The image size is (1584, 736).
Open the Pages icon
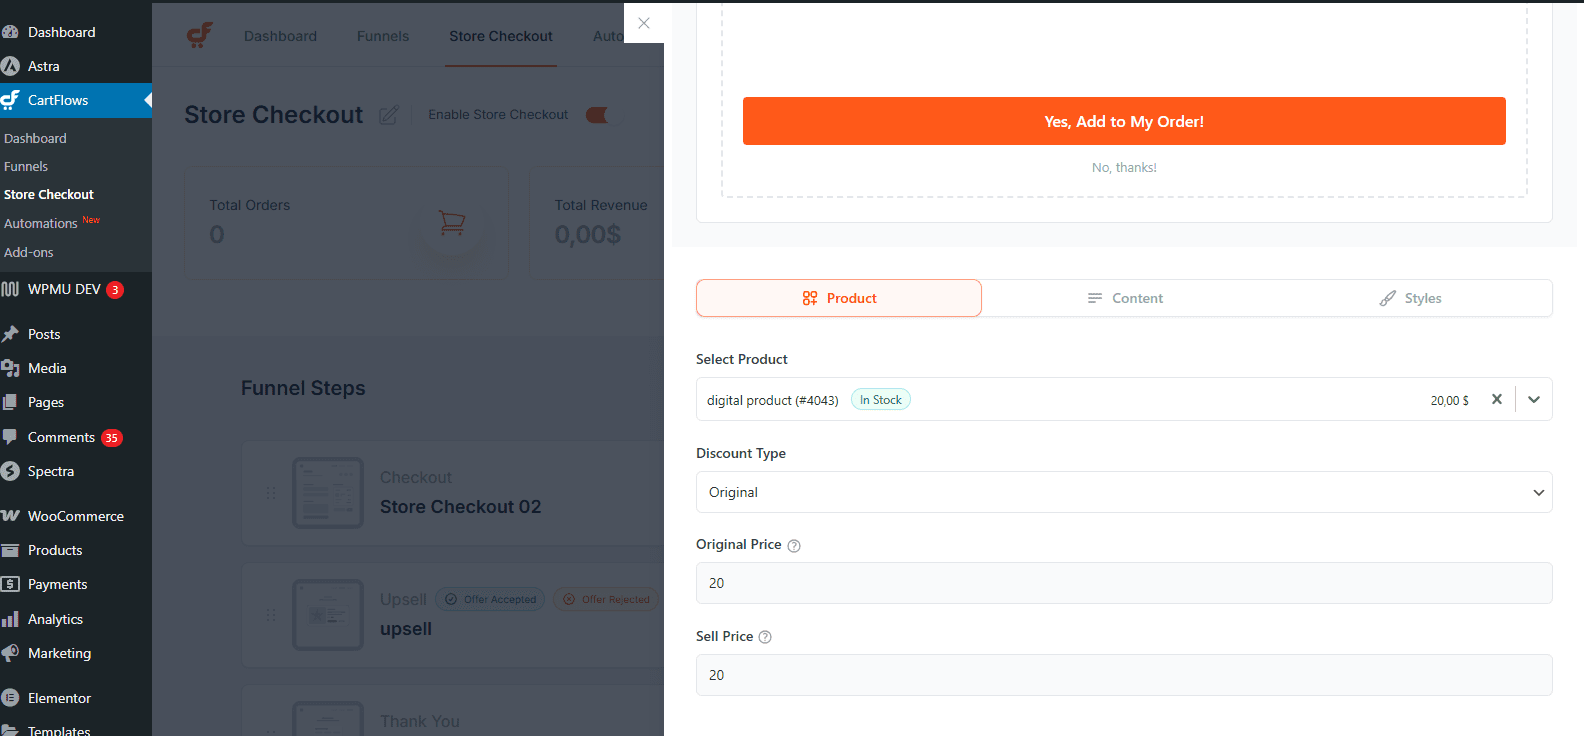point(10,402)
